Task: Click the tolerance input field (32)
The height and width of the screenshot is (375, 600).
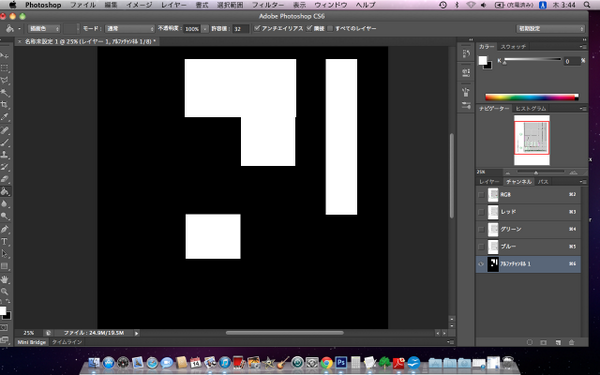Action: tap(241, 29)
